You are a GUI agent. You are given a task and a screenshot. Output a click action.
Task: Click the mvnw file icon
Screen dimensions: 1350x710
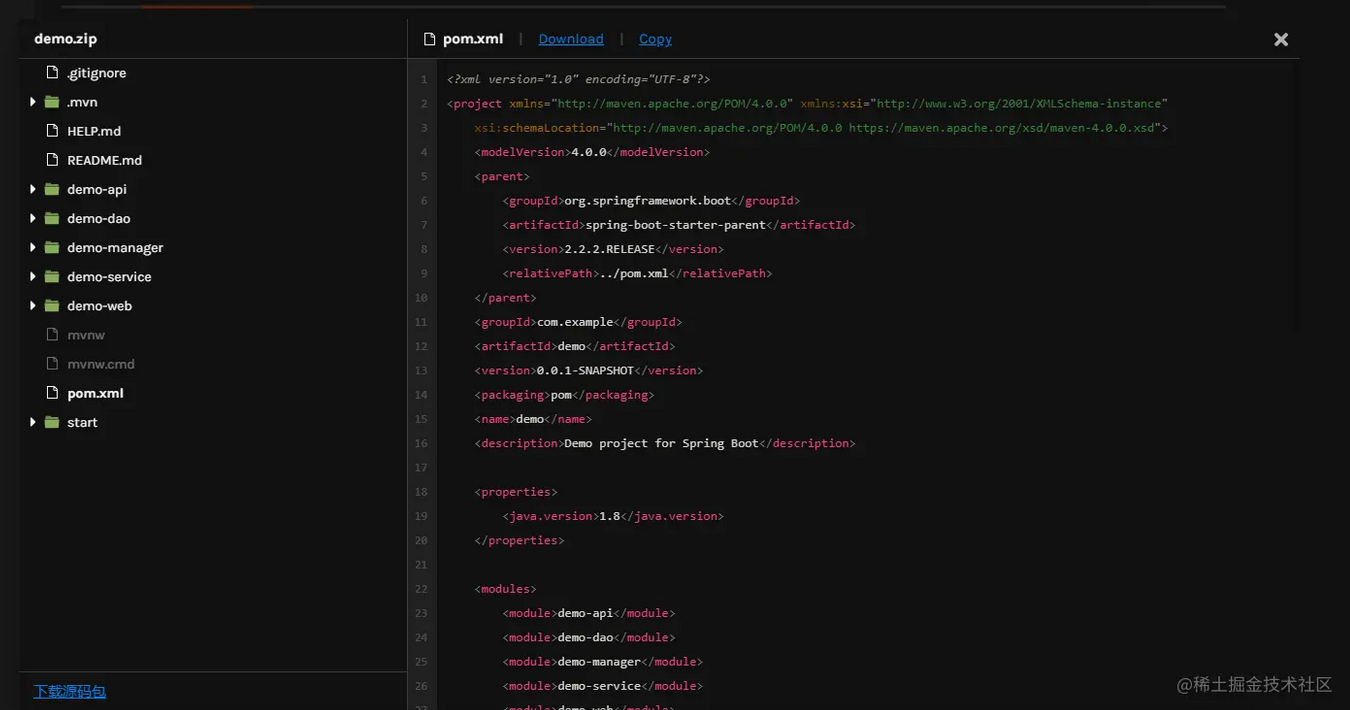pyautogui.click(x=52, y=335)
